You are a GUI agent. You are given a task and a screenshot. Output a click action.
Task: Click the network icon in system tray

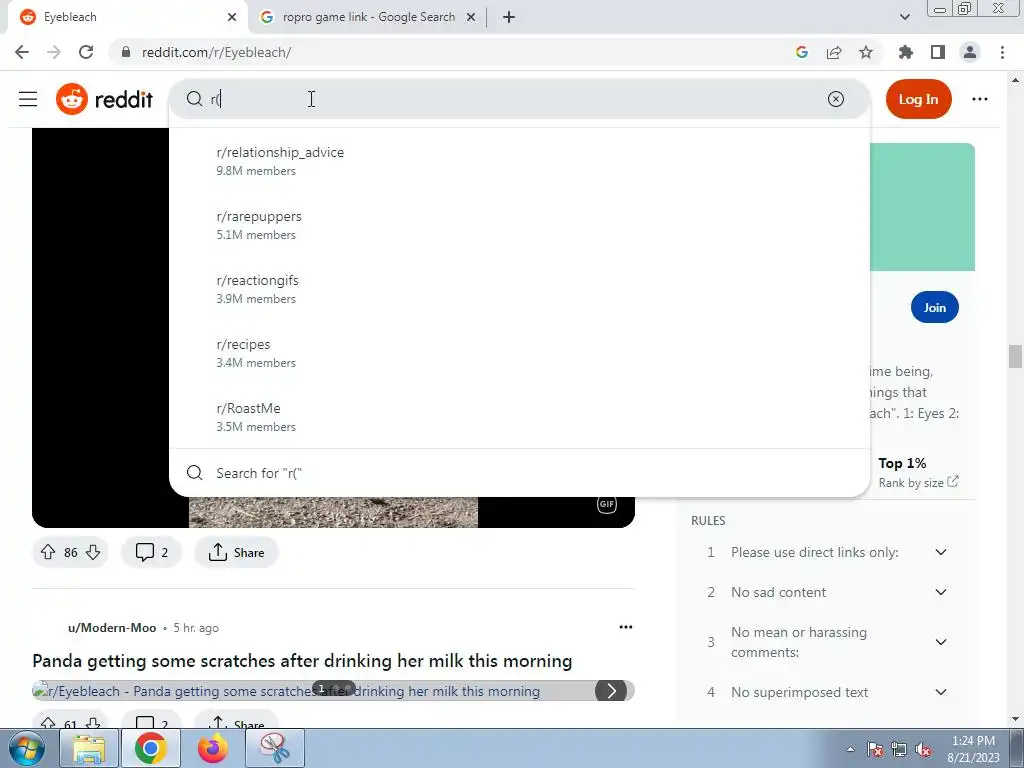[x=899, y=750]
